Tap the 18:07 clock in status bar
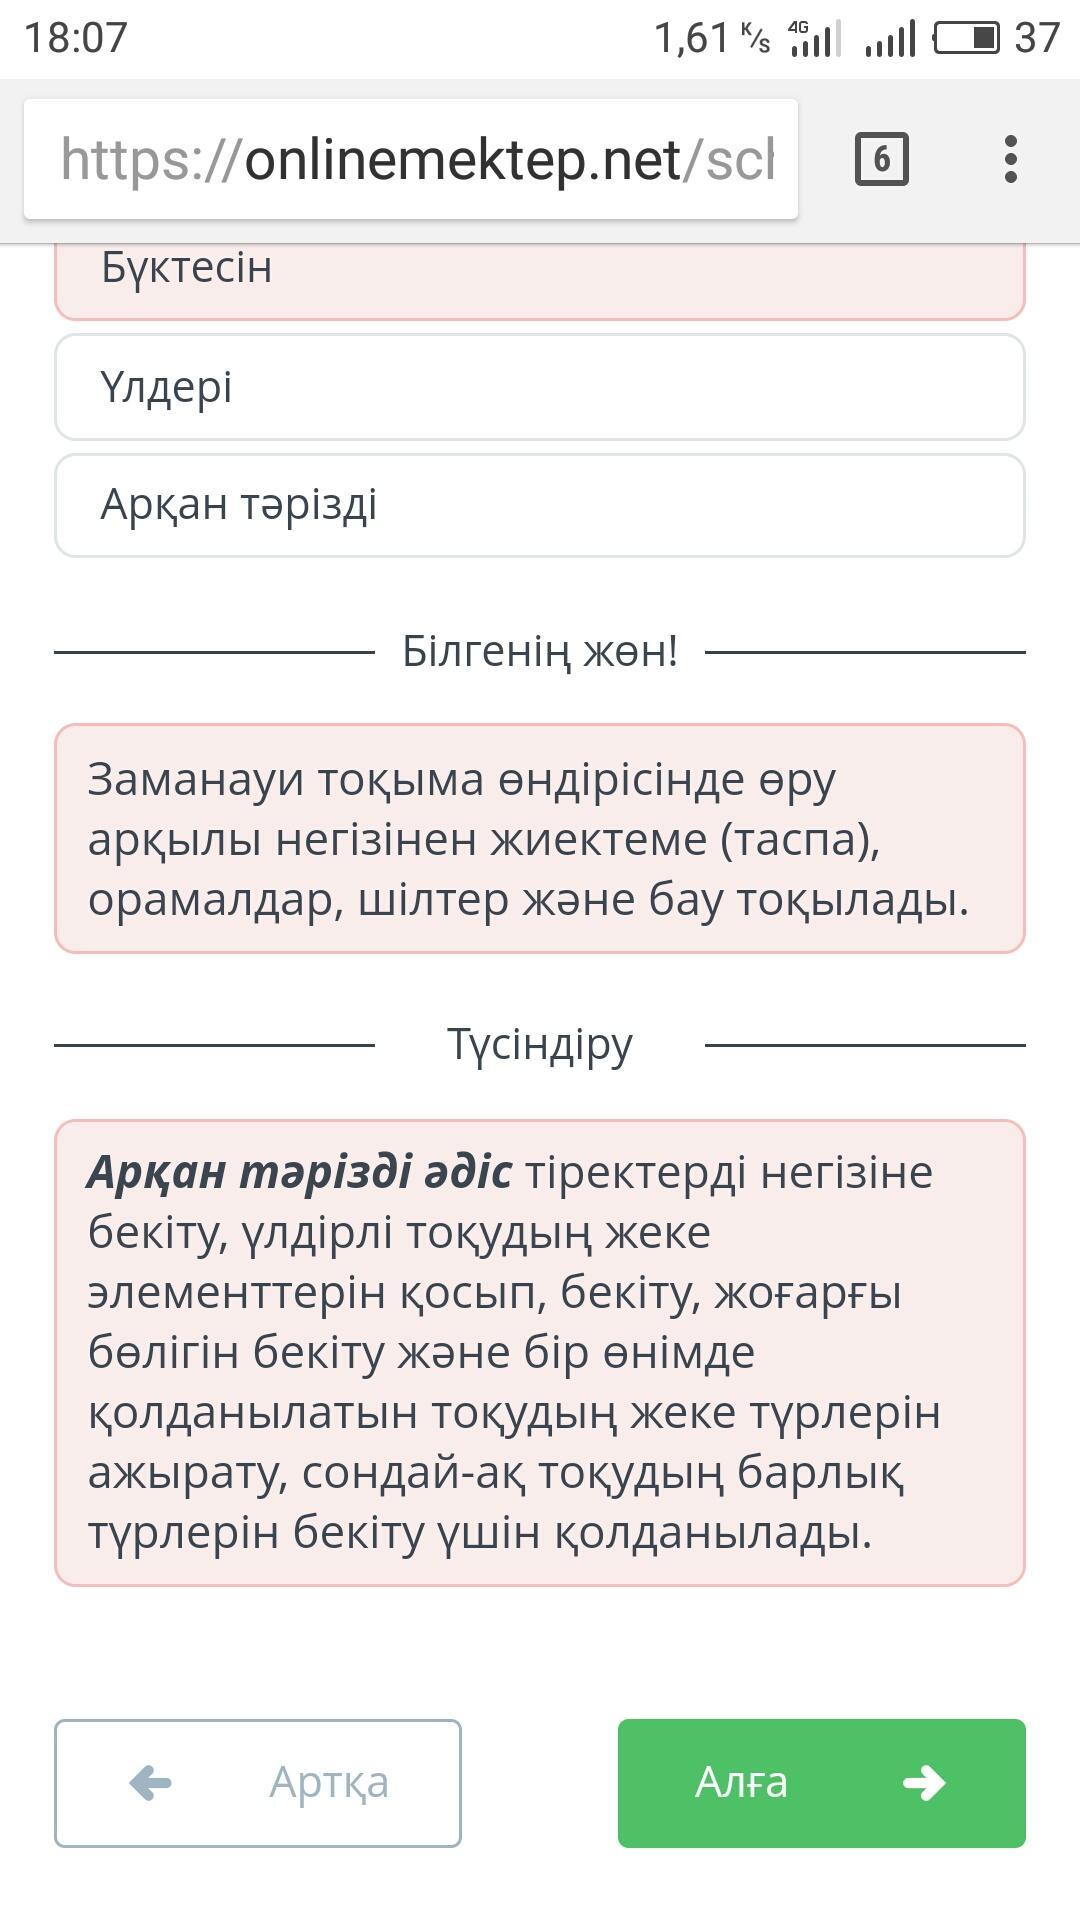1080x1920 pixels. (x=76, y=38)
